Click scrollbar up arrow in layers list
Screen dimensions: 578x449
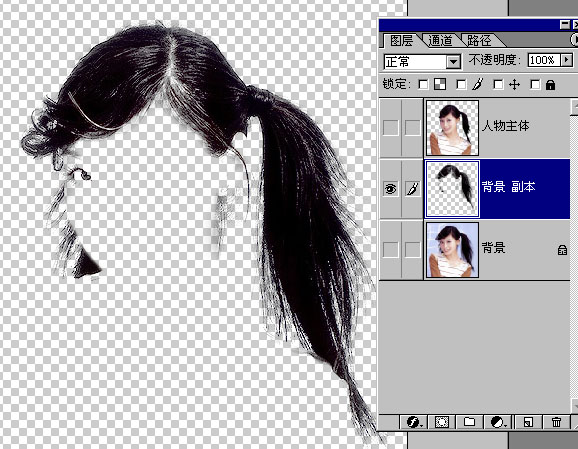[574, 107]
